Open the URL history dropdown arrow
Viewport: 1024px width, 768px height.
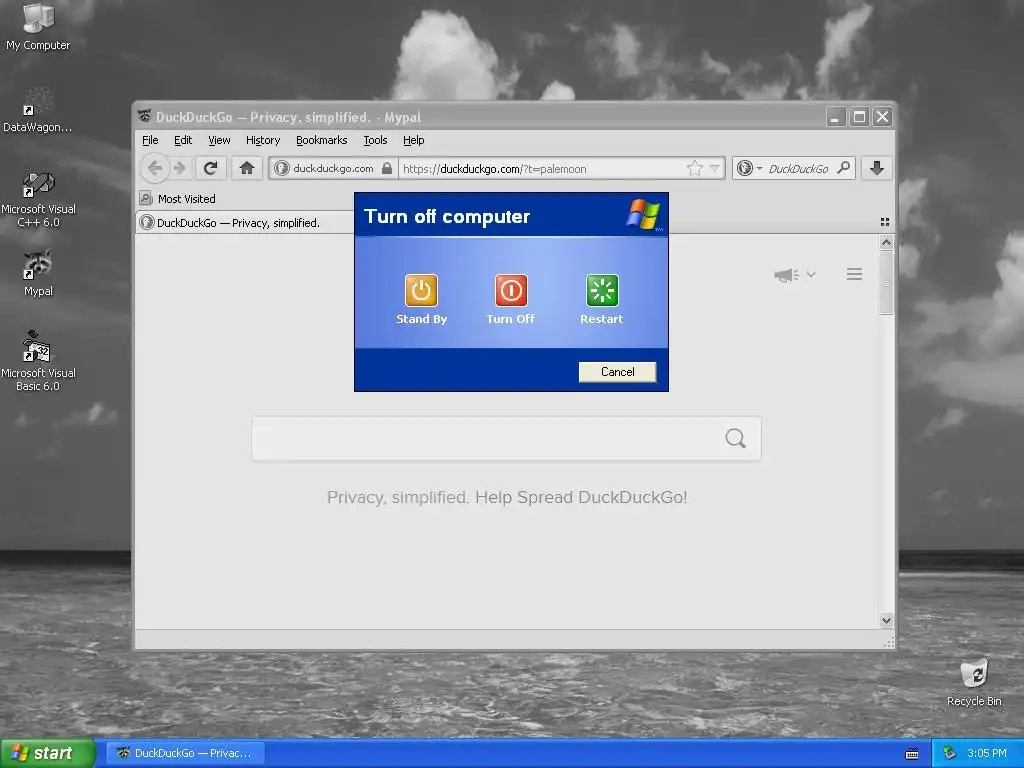pos(714,168)
